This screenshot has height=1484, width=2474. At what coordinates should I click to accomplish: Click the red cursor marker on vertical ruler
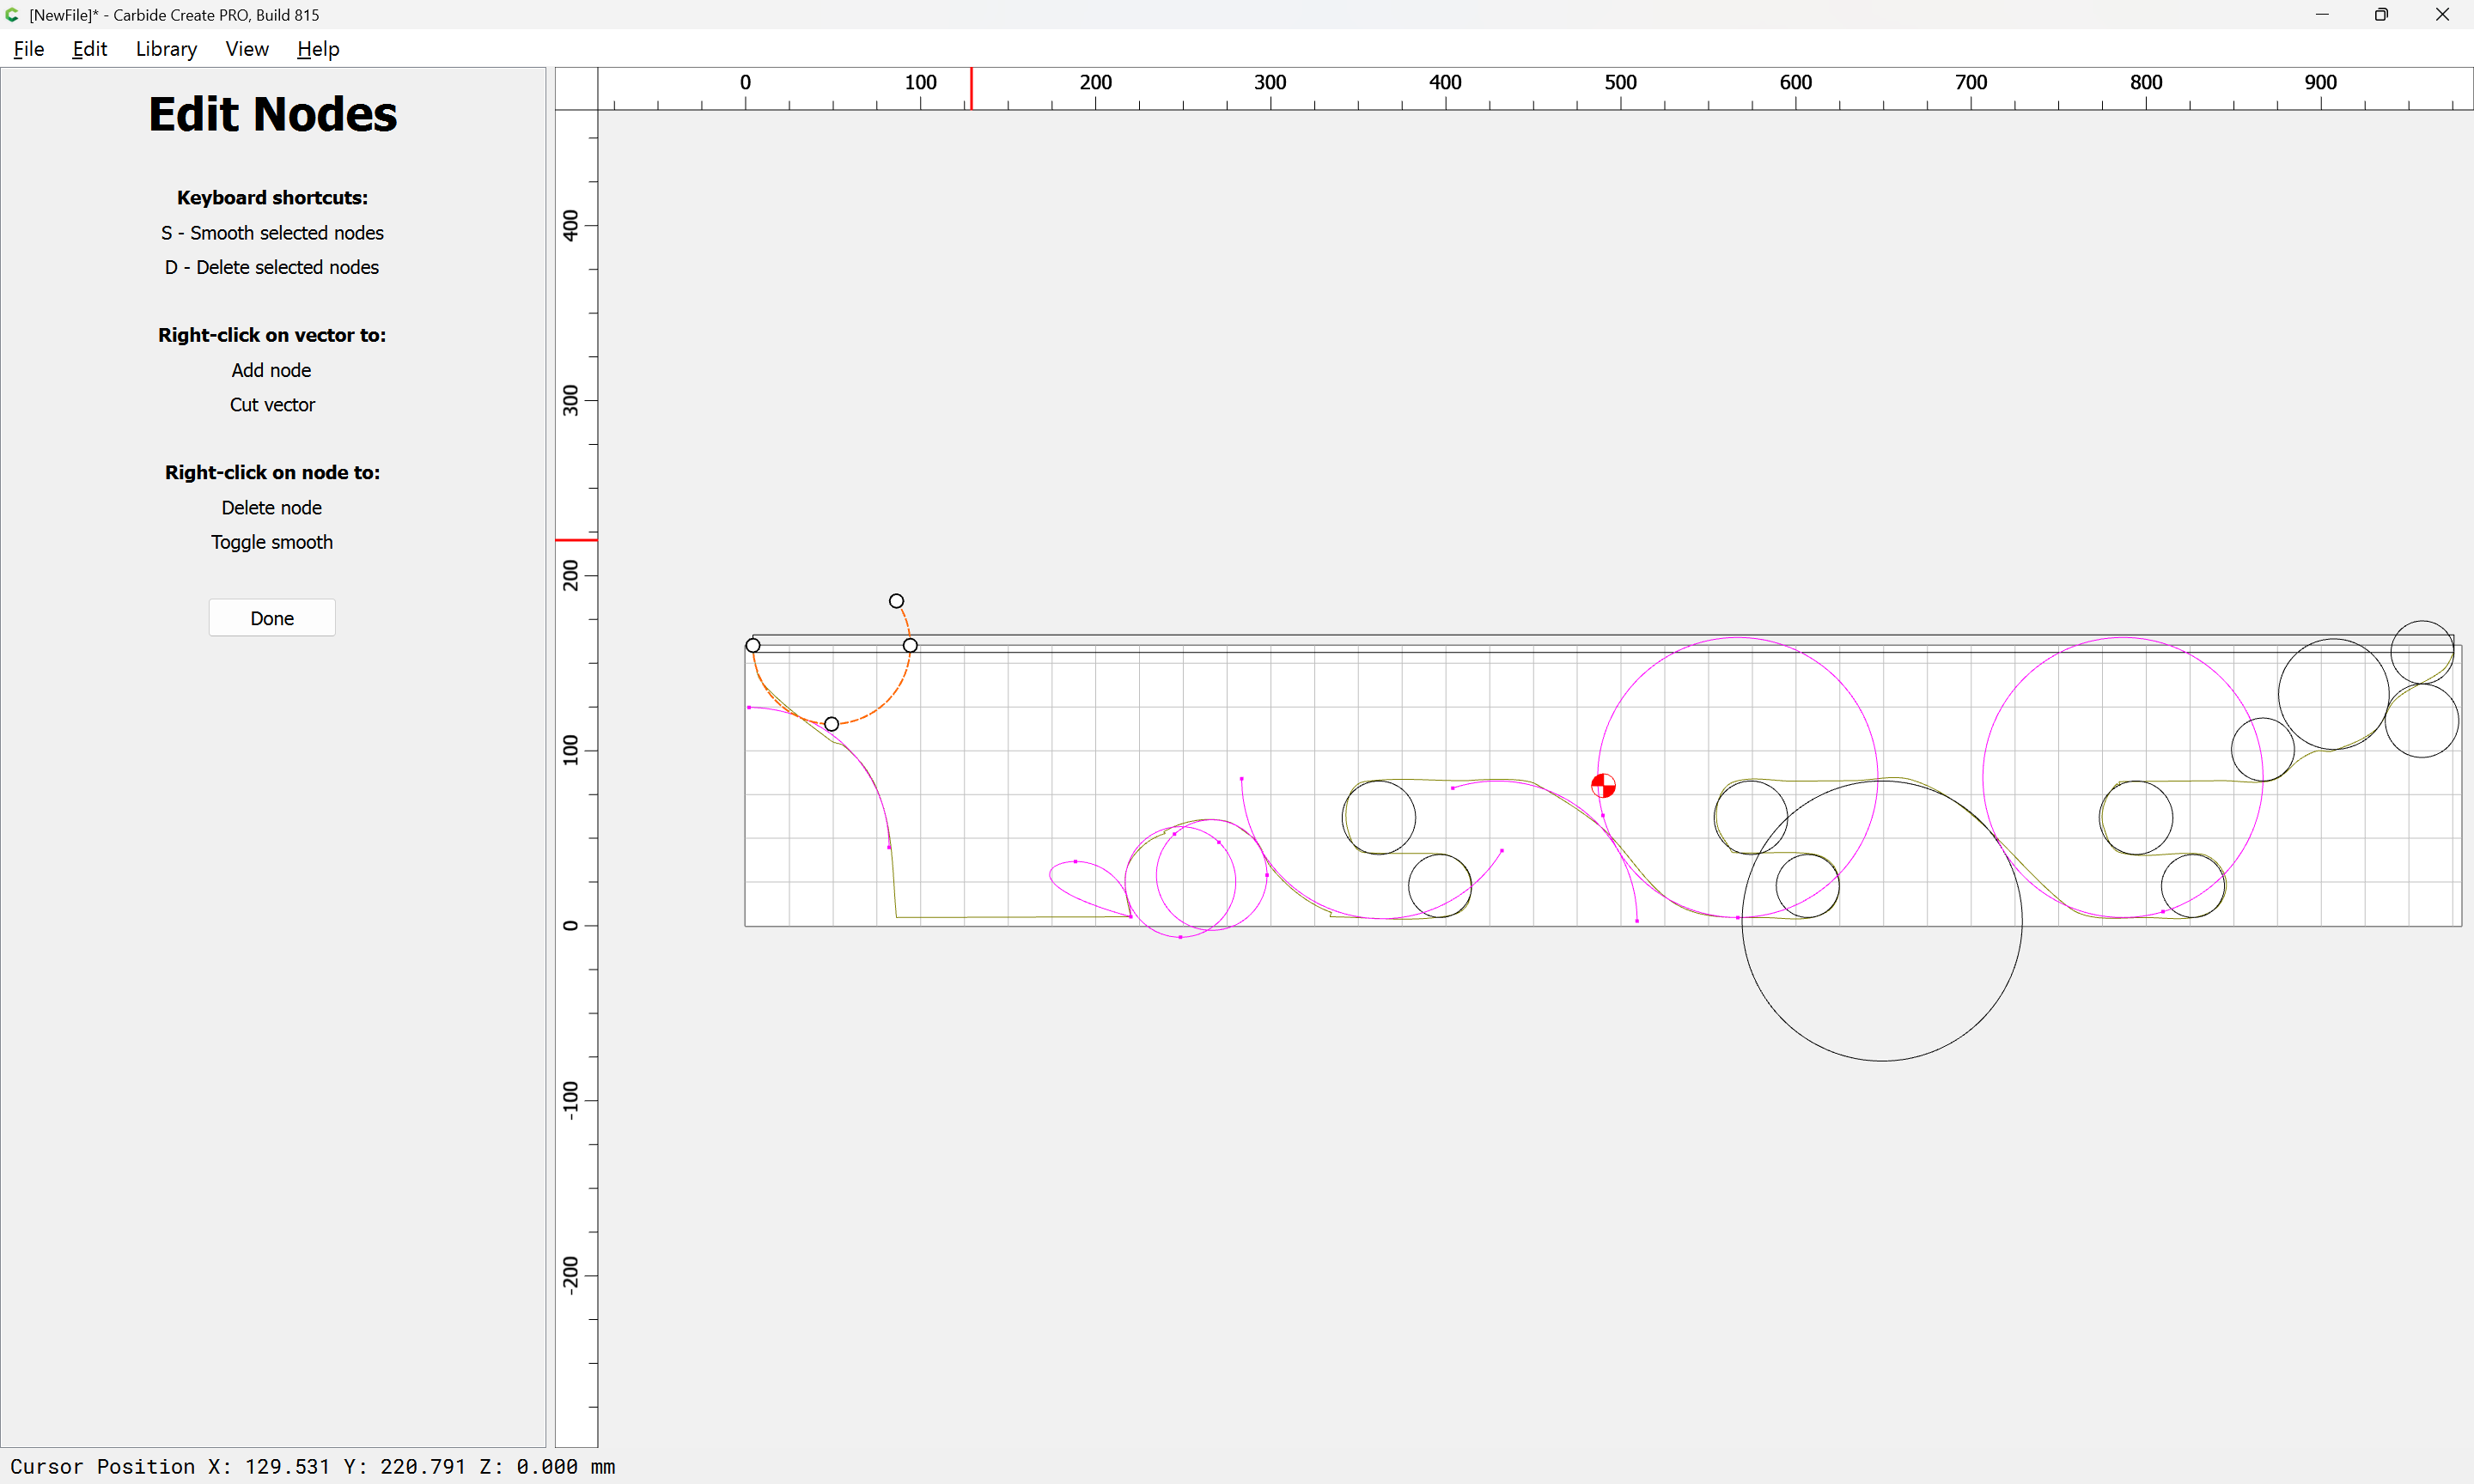coord(576,540)
